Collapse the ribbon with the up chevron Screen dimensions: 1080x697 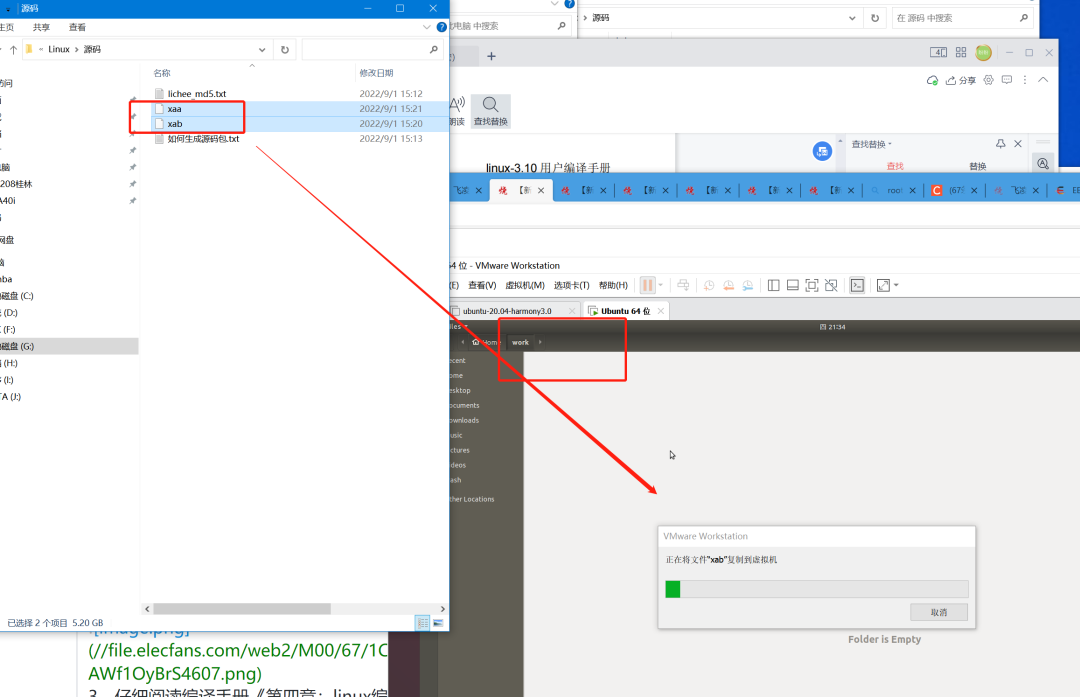pyautogui.click(x=1043, y=80)
